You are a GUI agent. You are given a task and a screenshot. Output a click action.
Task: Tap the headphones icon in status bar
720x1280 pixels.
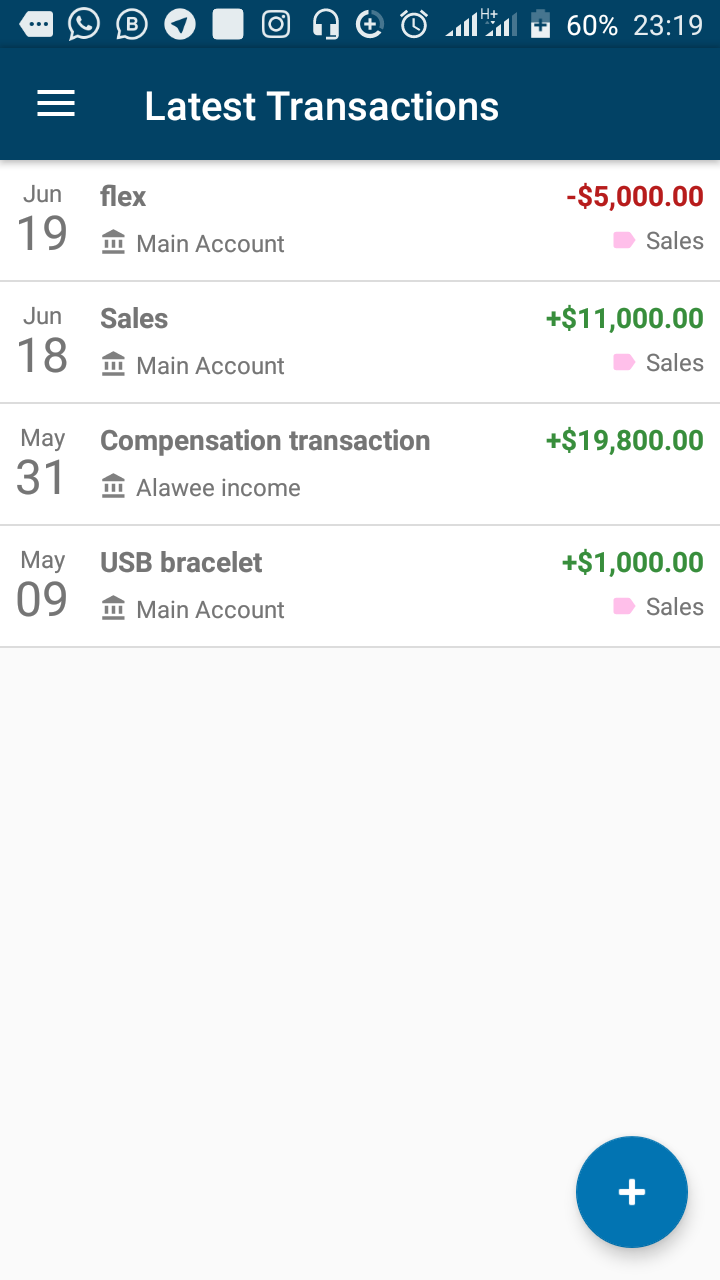(x=325, y=24)
